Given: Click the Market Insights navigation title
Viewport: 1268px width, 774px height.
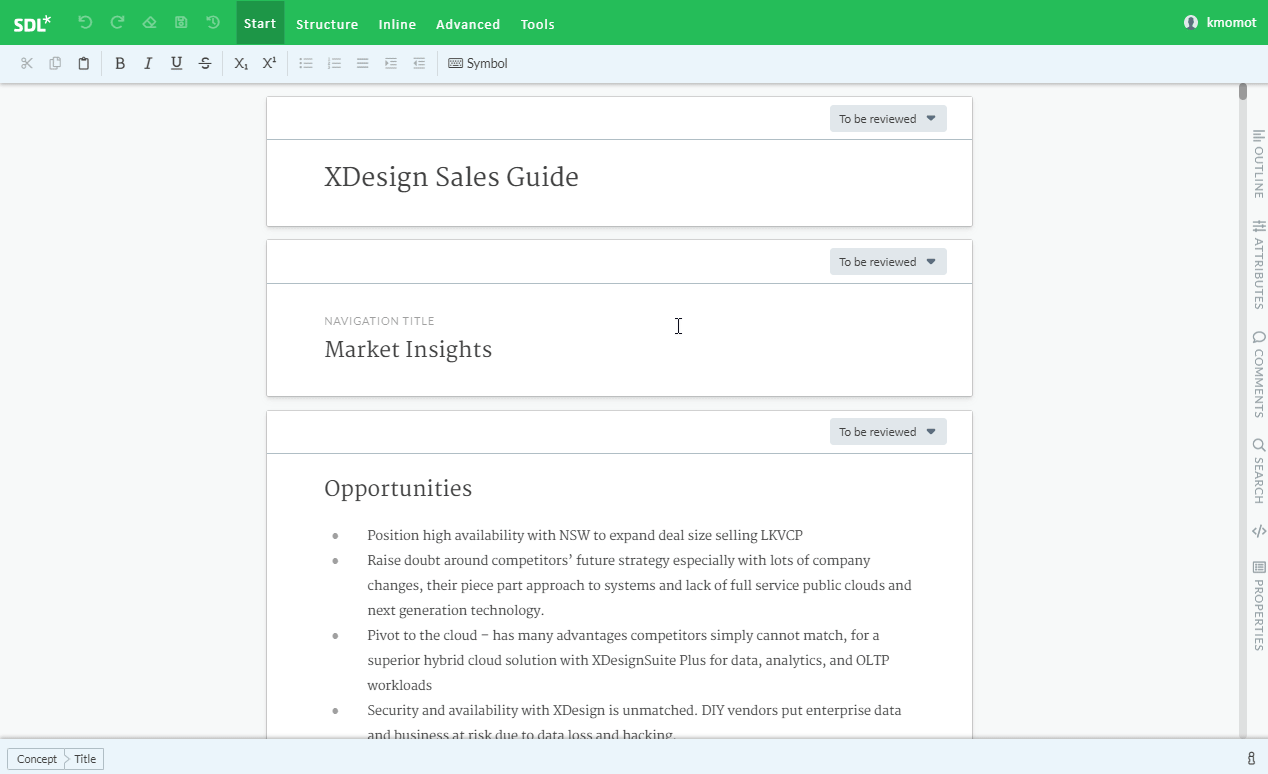Looking at the screenshot, I should [408, 349].
